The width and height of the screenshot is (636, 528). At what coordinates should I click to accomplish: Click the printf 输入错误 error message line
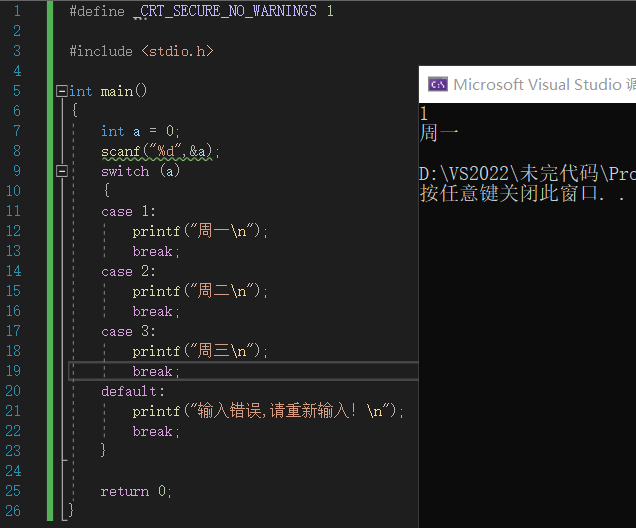click(268, 411)
